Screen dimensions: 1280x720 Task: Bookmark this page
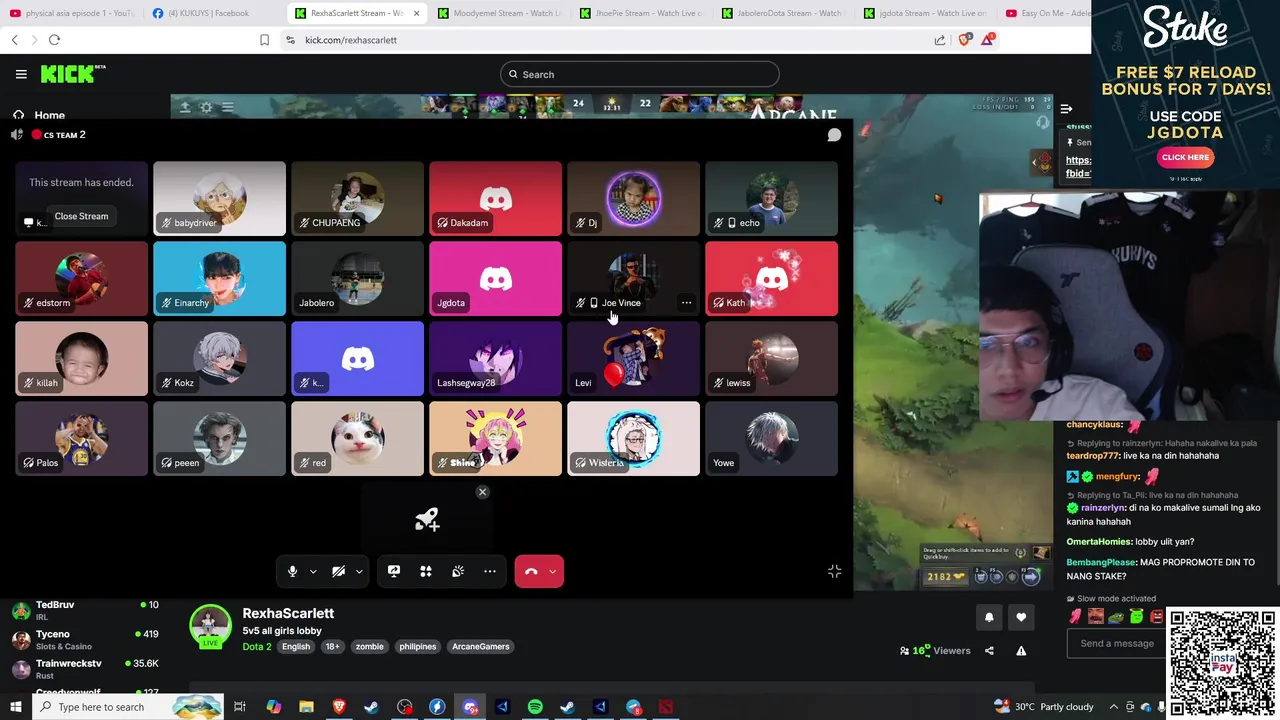(264, 40)
